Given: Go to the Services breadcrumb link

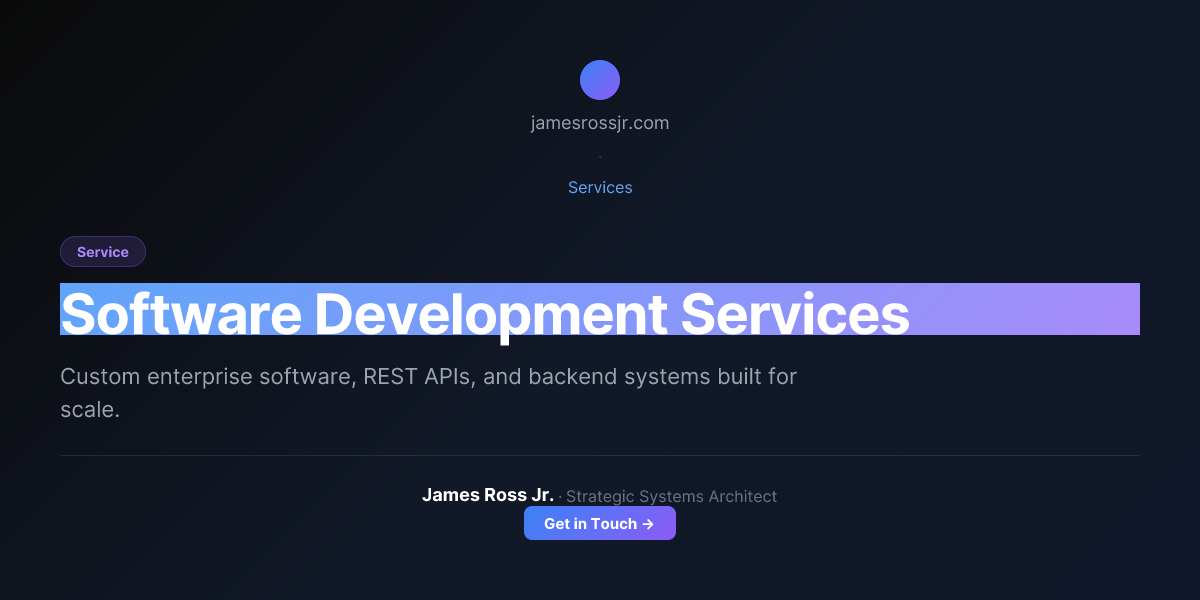Looking at the screenshot, I should click(x=600, y=187).
